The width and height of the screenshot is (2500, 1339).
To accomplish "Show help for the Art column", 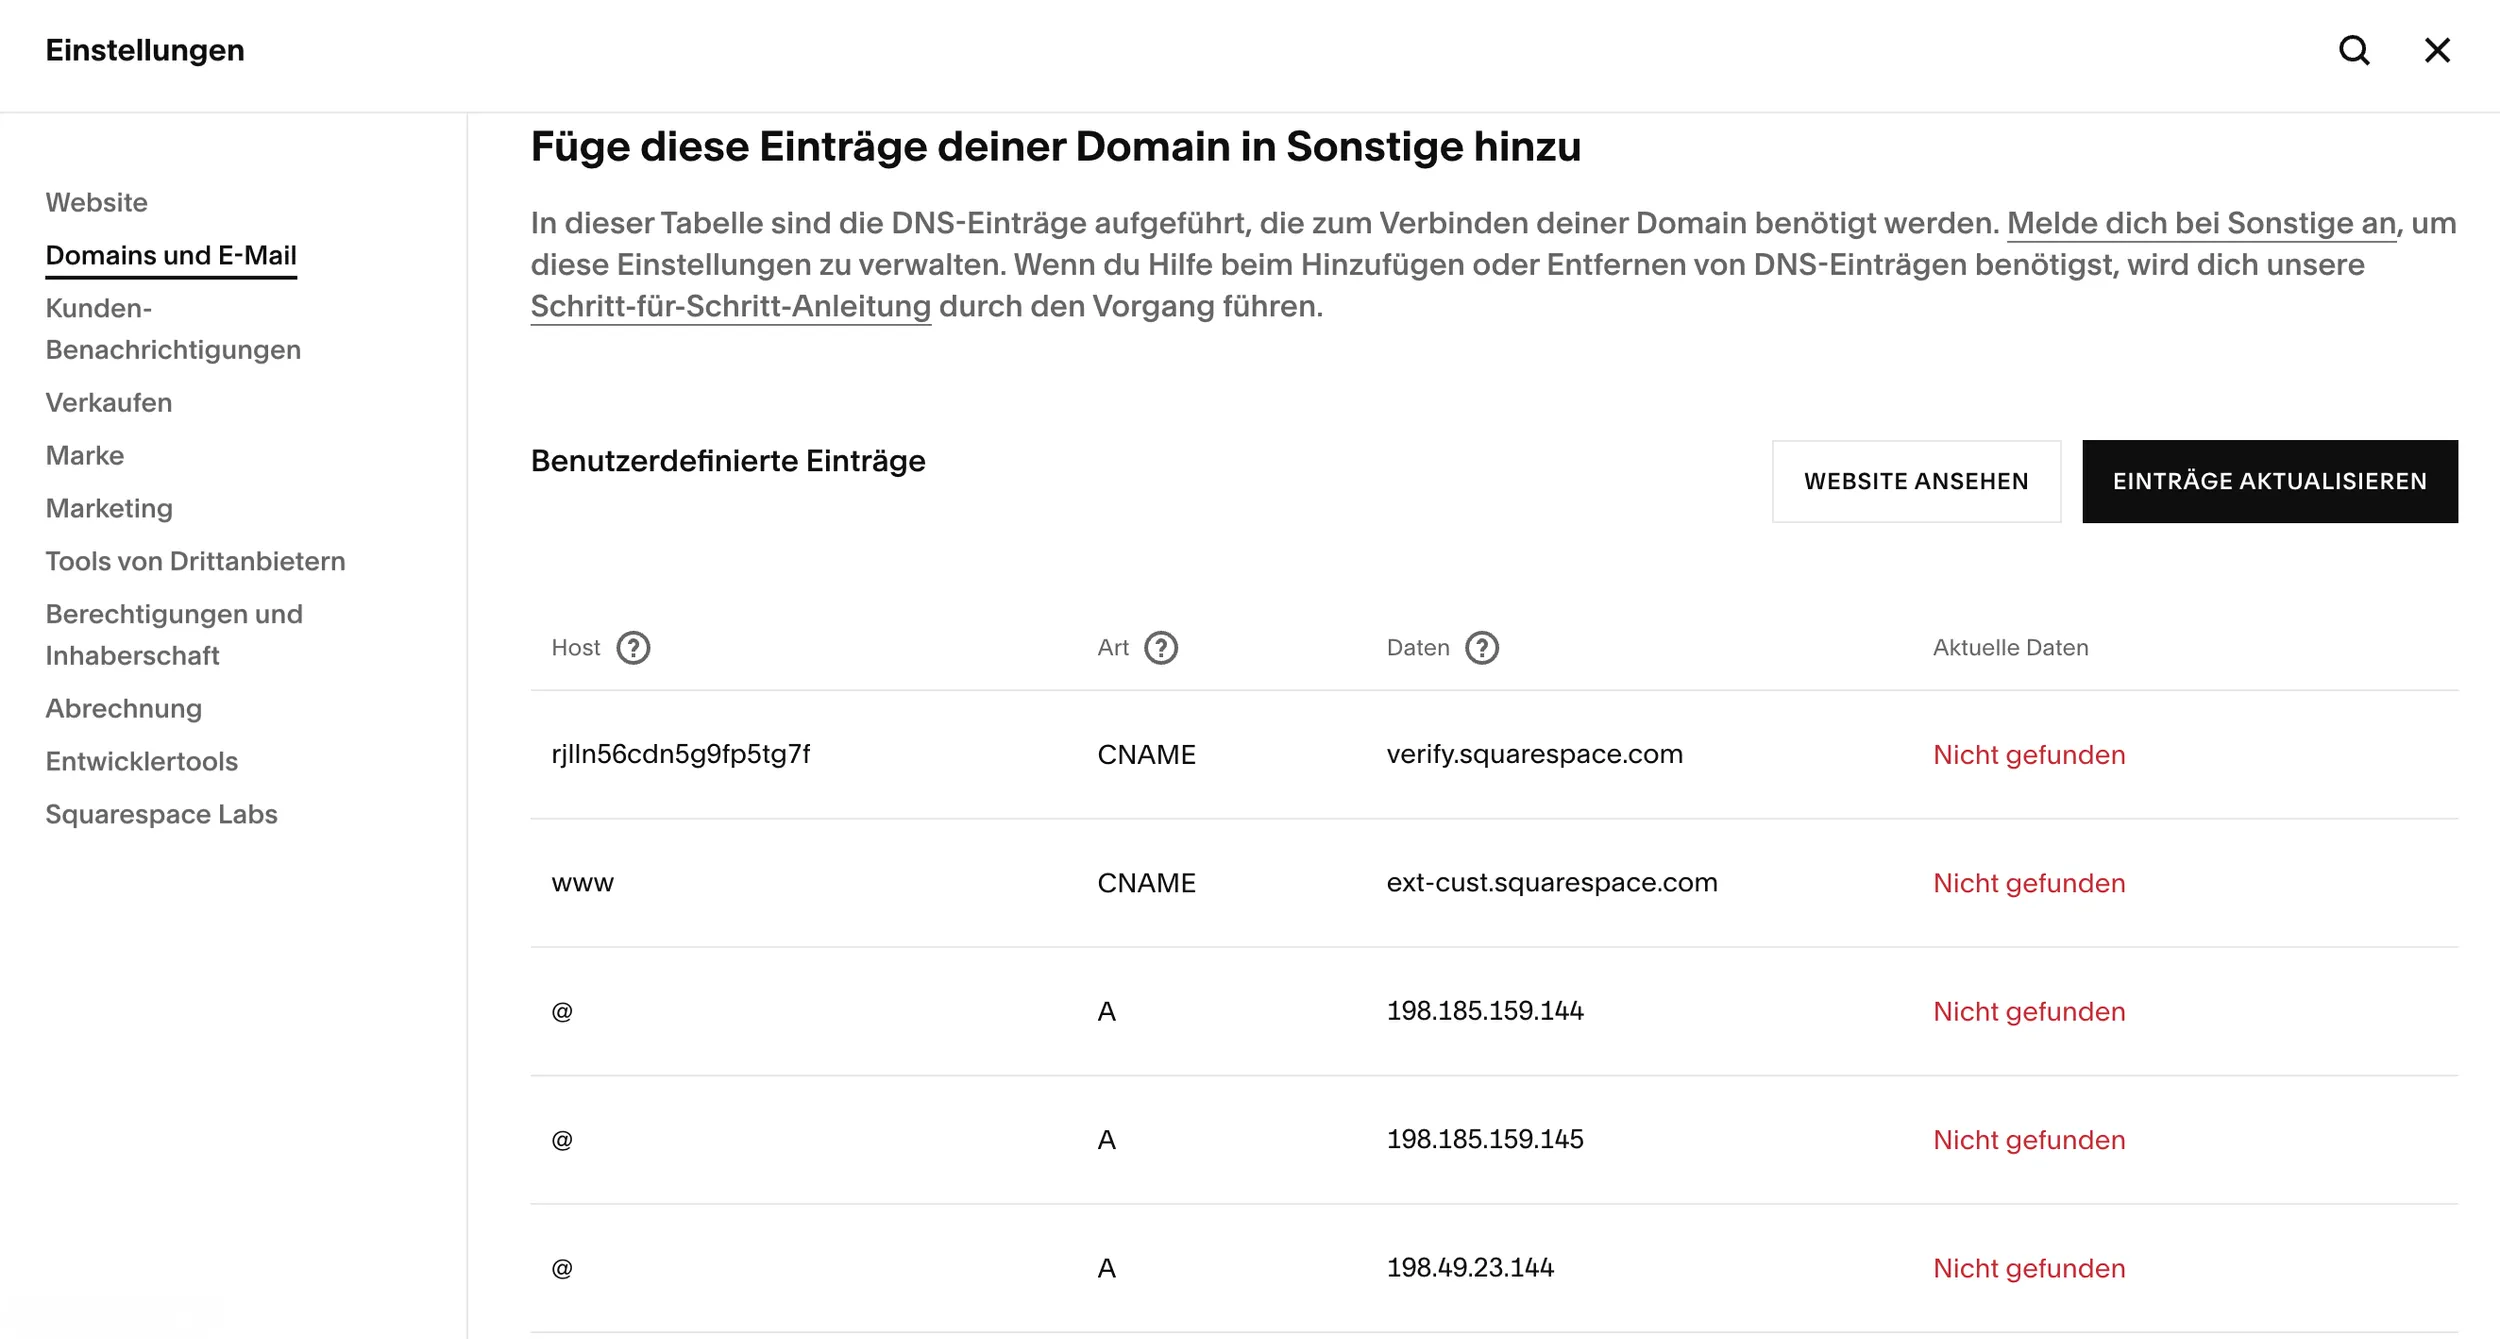I will click(1161, 648).
